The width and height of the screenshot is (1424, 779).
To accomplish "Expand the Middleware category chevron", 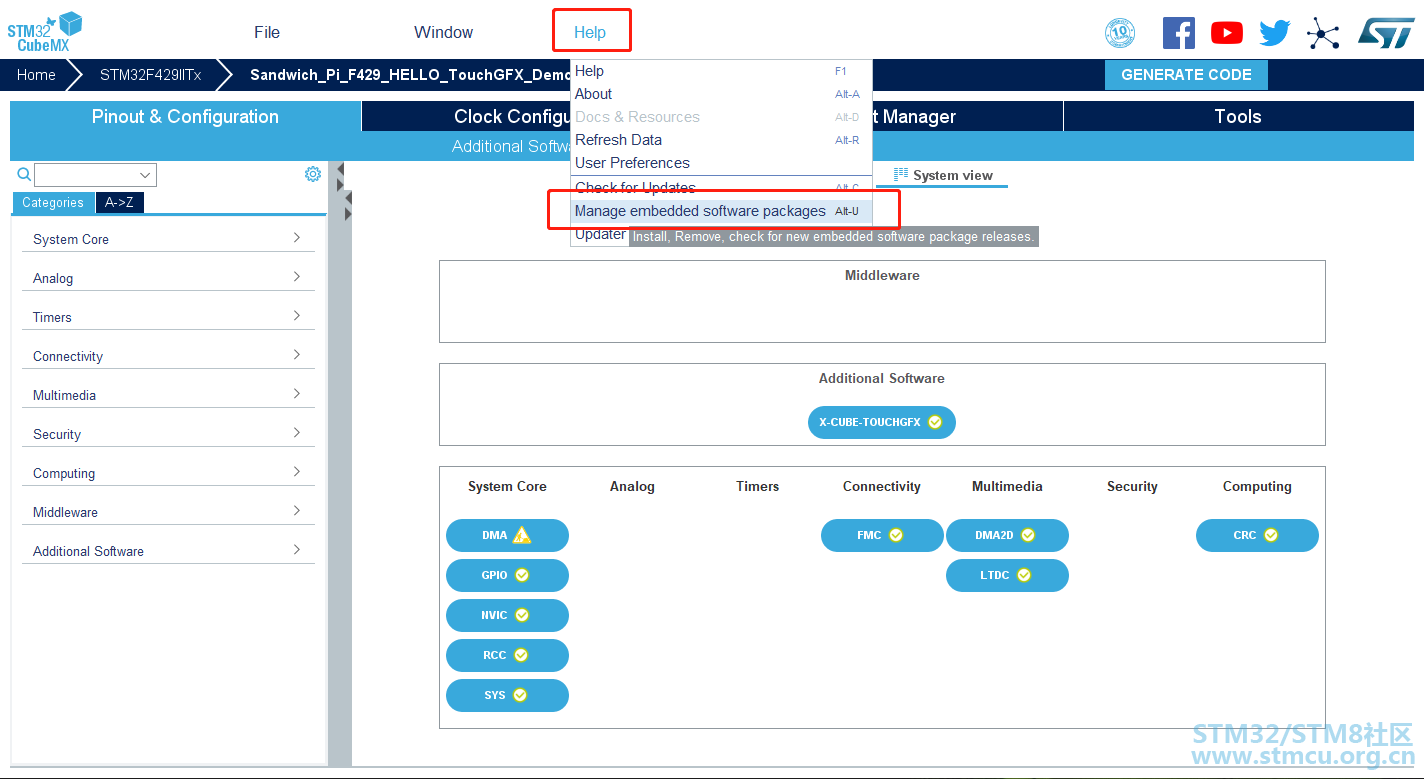I will (297, 511).
